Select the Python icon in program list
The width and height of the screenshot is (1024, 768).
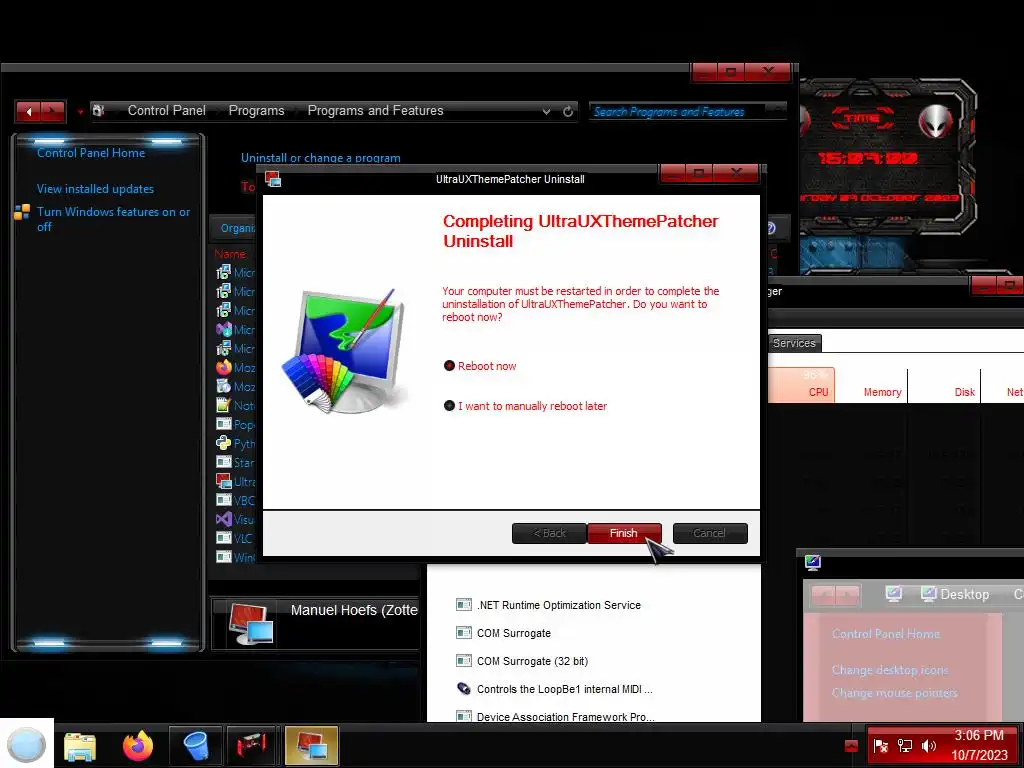[x=224, y=443]
